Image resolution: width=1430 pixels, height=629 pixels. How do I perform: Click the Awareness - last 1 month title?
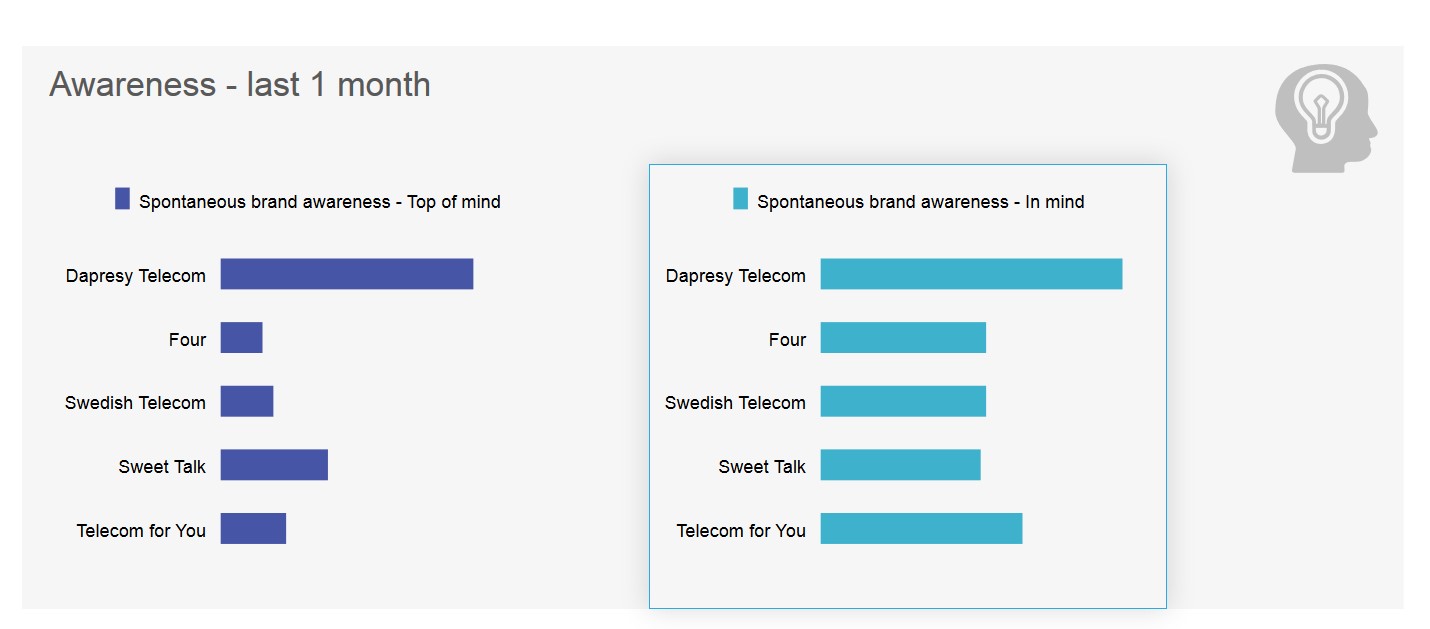(240, 85)
